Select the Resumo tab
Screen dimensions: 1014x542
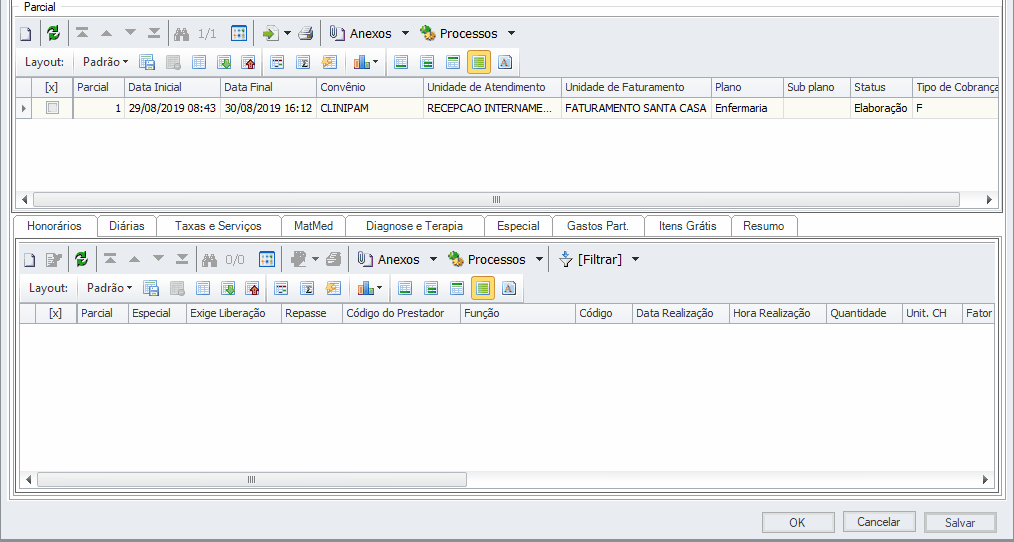tap(764, 226)
